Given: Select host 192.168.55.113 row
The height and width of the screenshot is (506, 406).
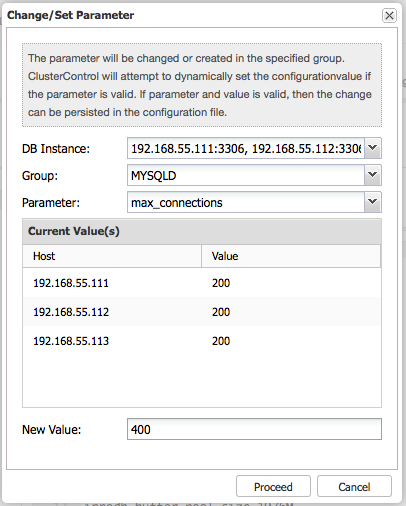Looking at the screenshot, I should tap(202, 341).
